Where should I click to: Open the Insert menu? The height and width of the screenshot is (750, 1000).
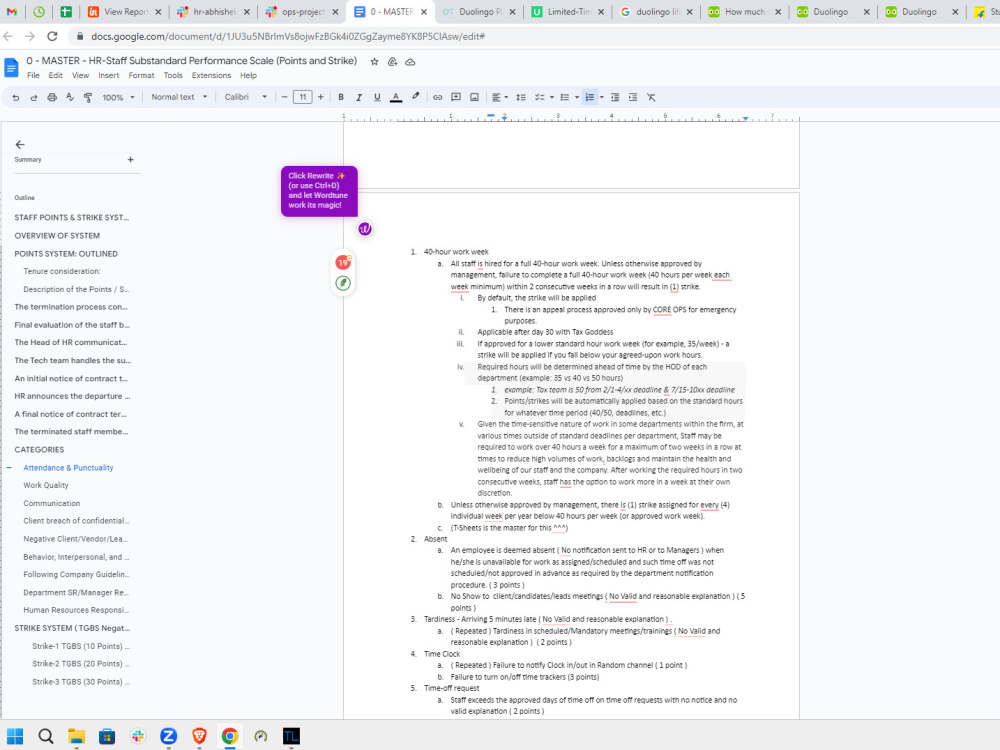point(108,75)
